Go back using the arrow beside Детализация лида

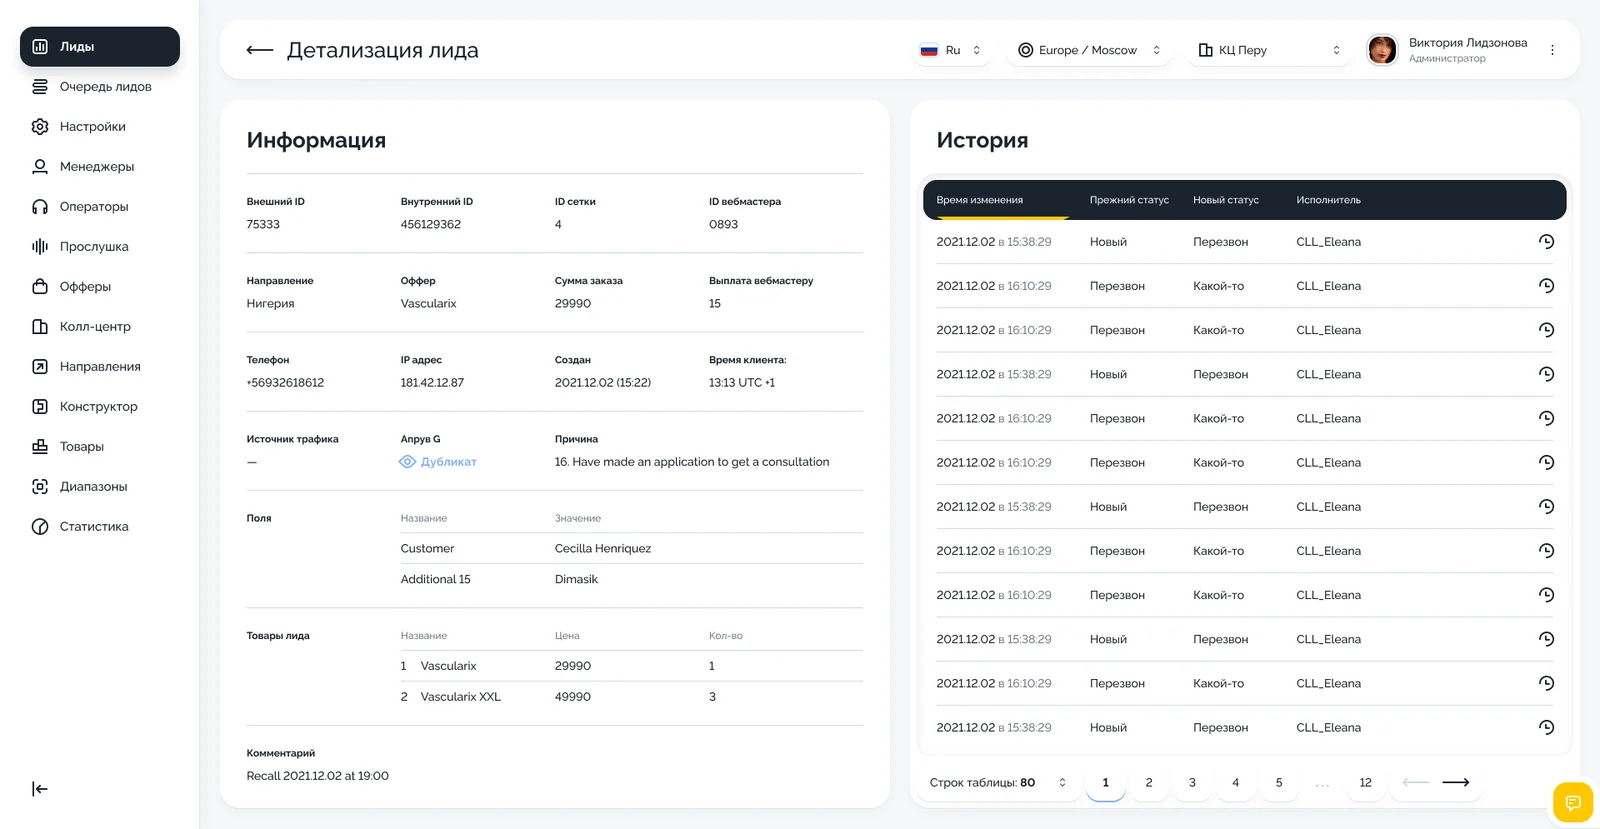pyautogui.click(x=259, y=50)
